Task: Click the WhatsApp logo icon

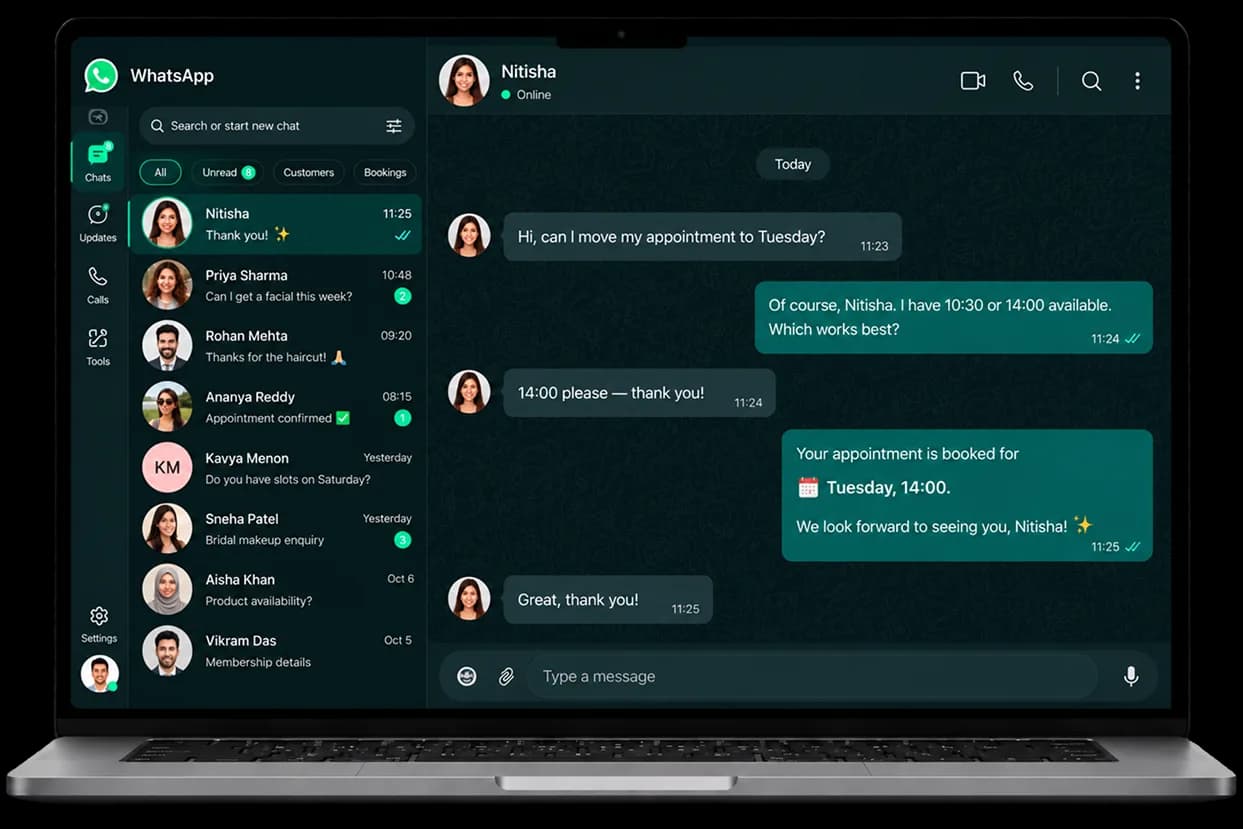Action: [x=101, y=76]
